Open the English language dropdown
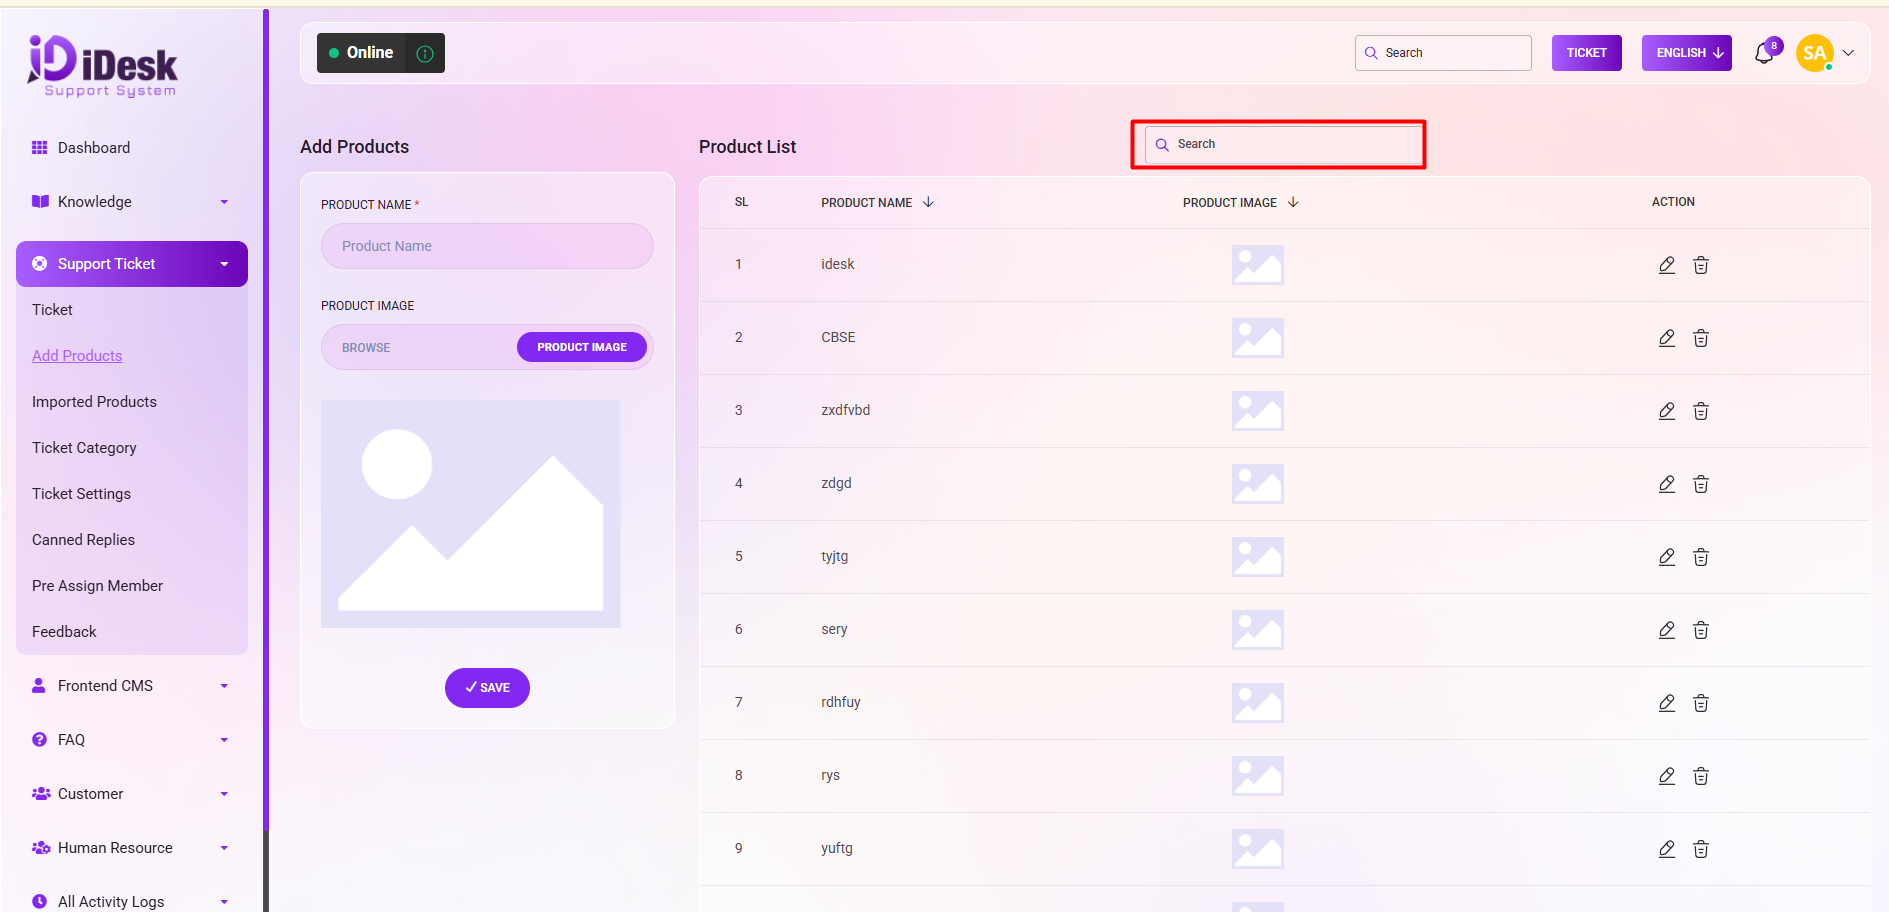The image size is (1889, 912). pos(1686,53)
